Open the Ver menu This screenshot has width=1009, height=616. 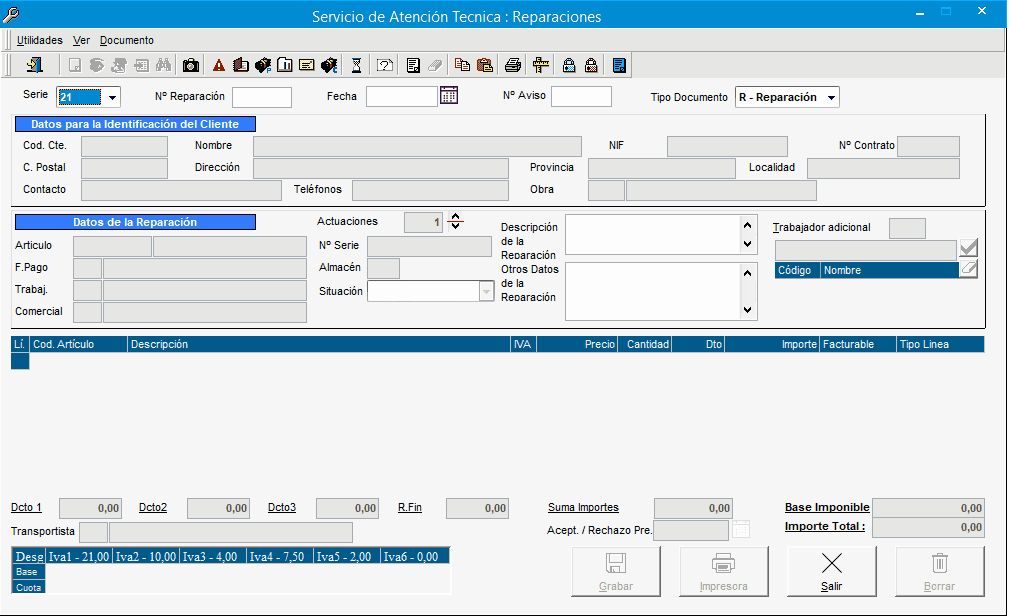[81, 40]
